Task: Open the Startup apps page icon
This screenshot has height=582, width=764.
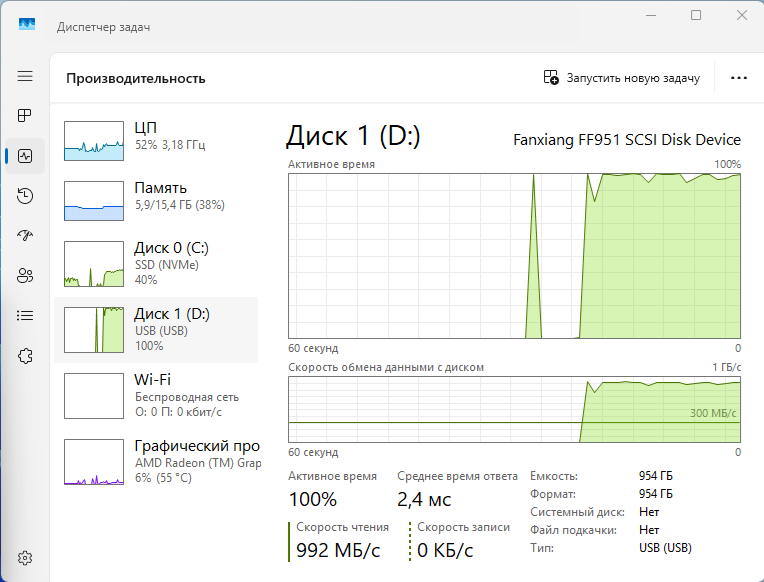Action: pyautogui.click(x=25, y=236)
